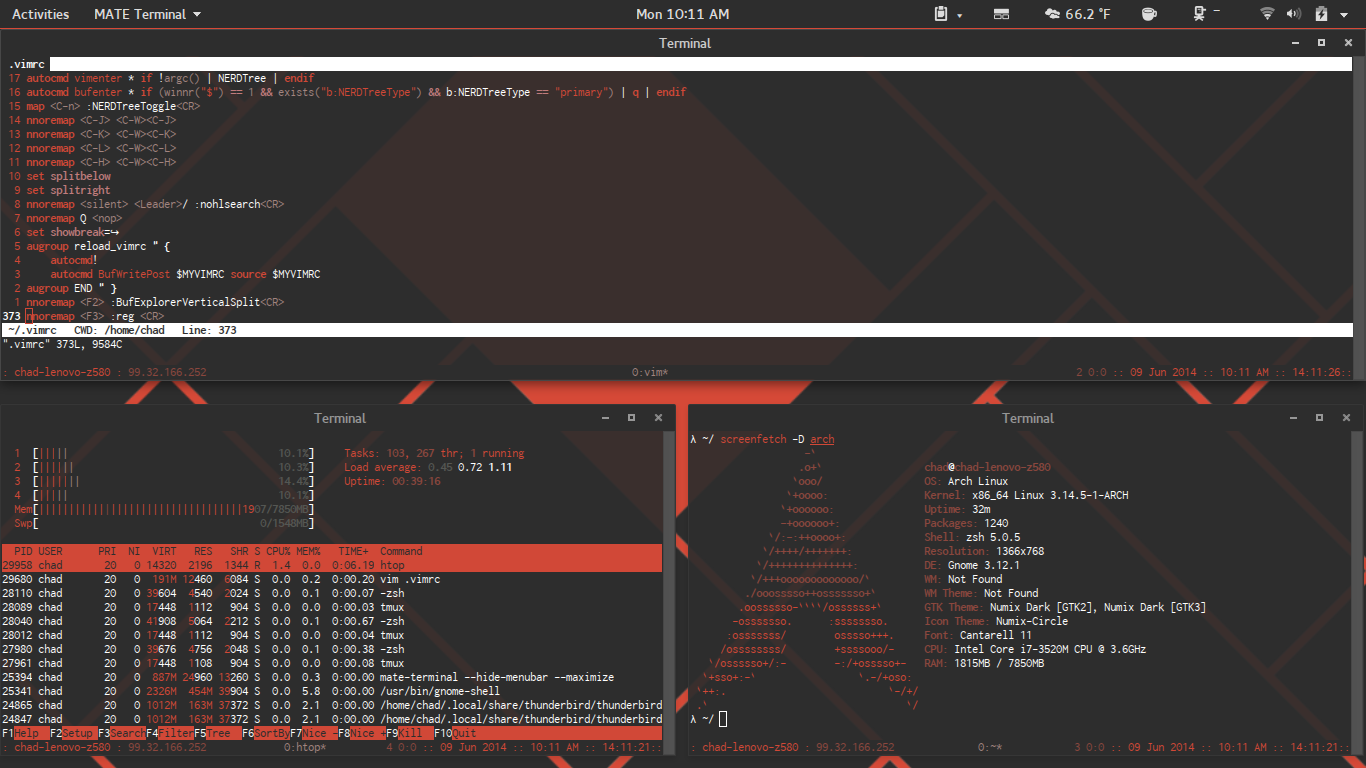The height and width of the screenshot is (768, 1366).
Task: Click the htop Swp usage bar
Action: 164,523
